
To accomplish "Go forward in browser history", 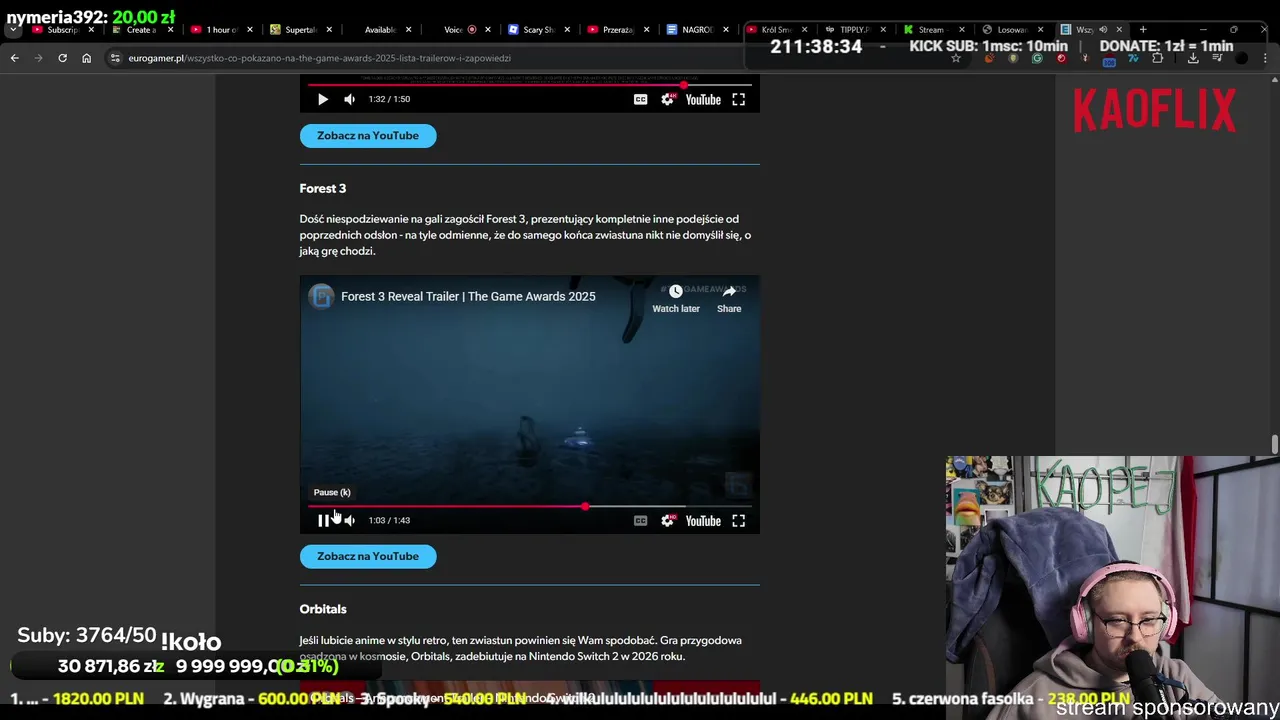I will point(38,58).
